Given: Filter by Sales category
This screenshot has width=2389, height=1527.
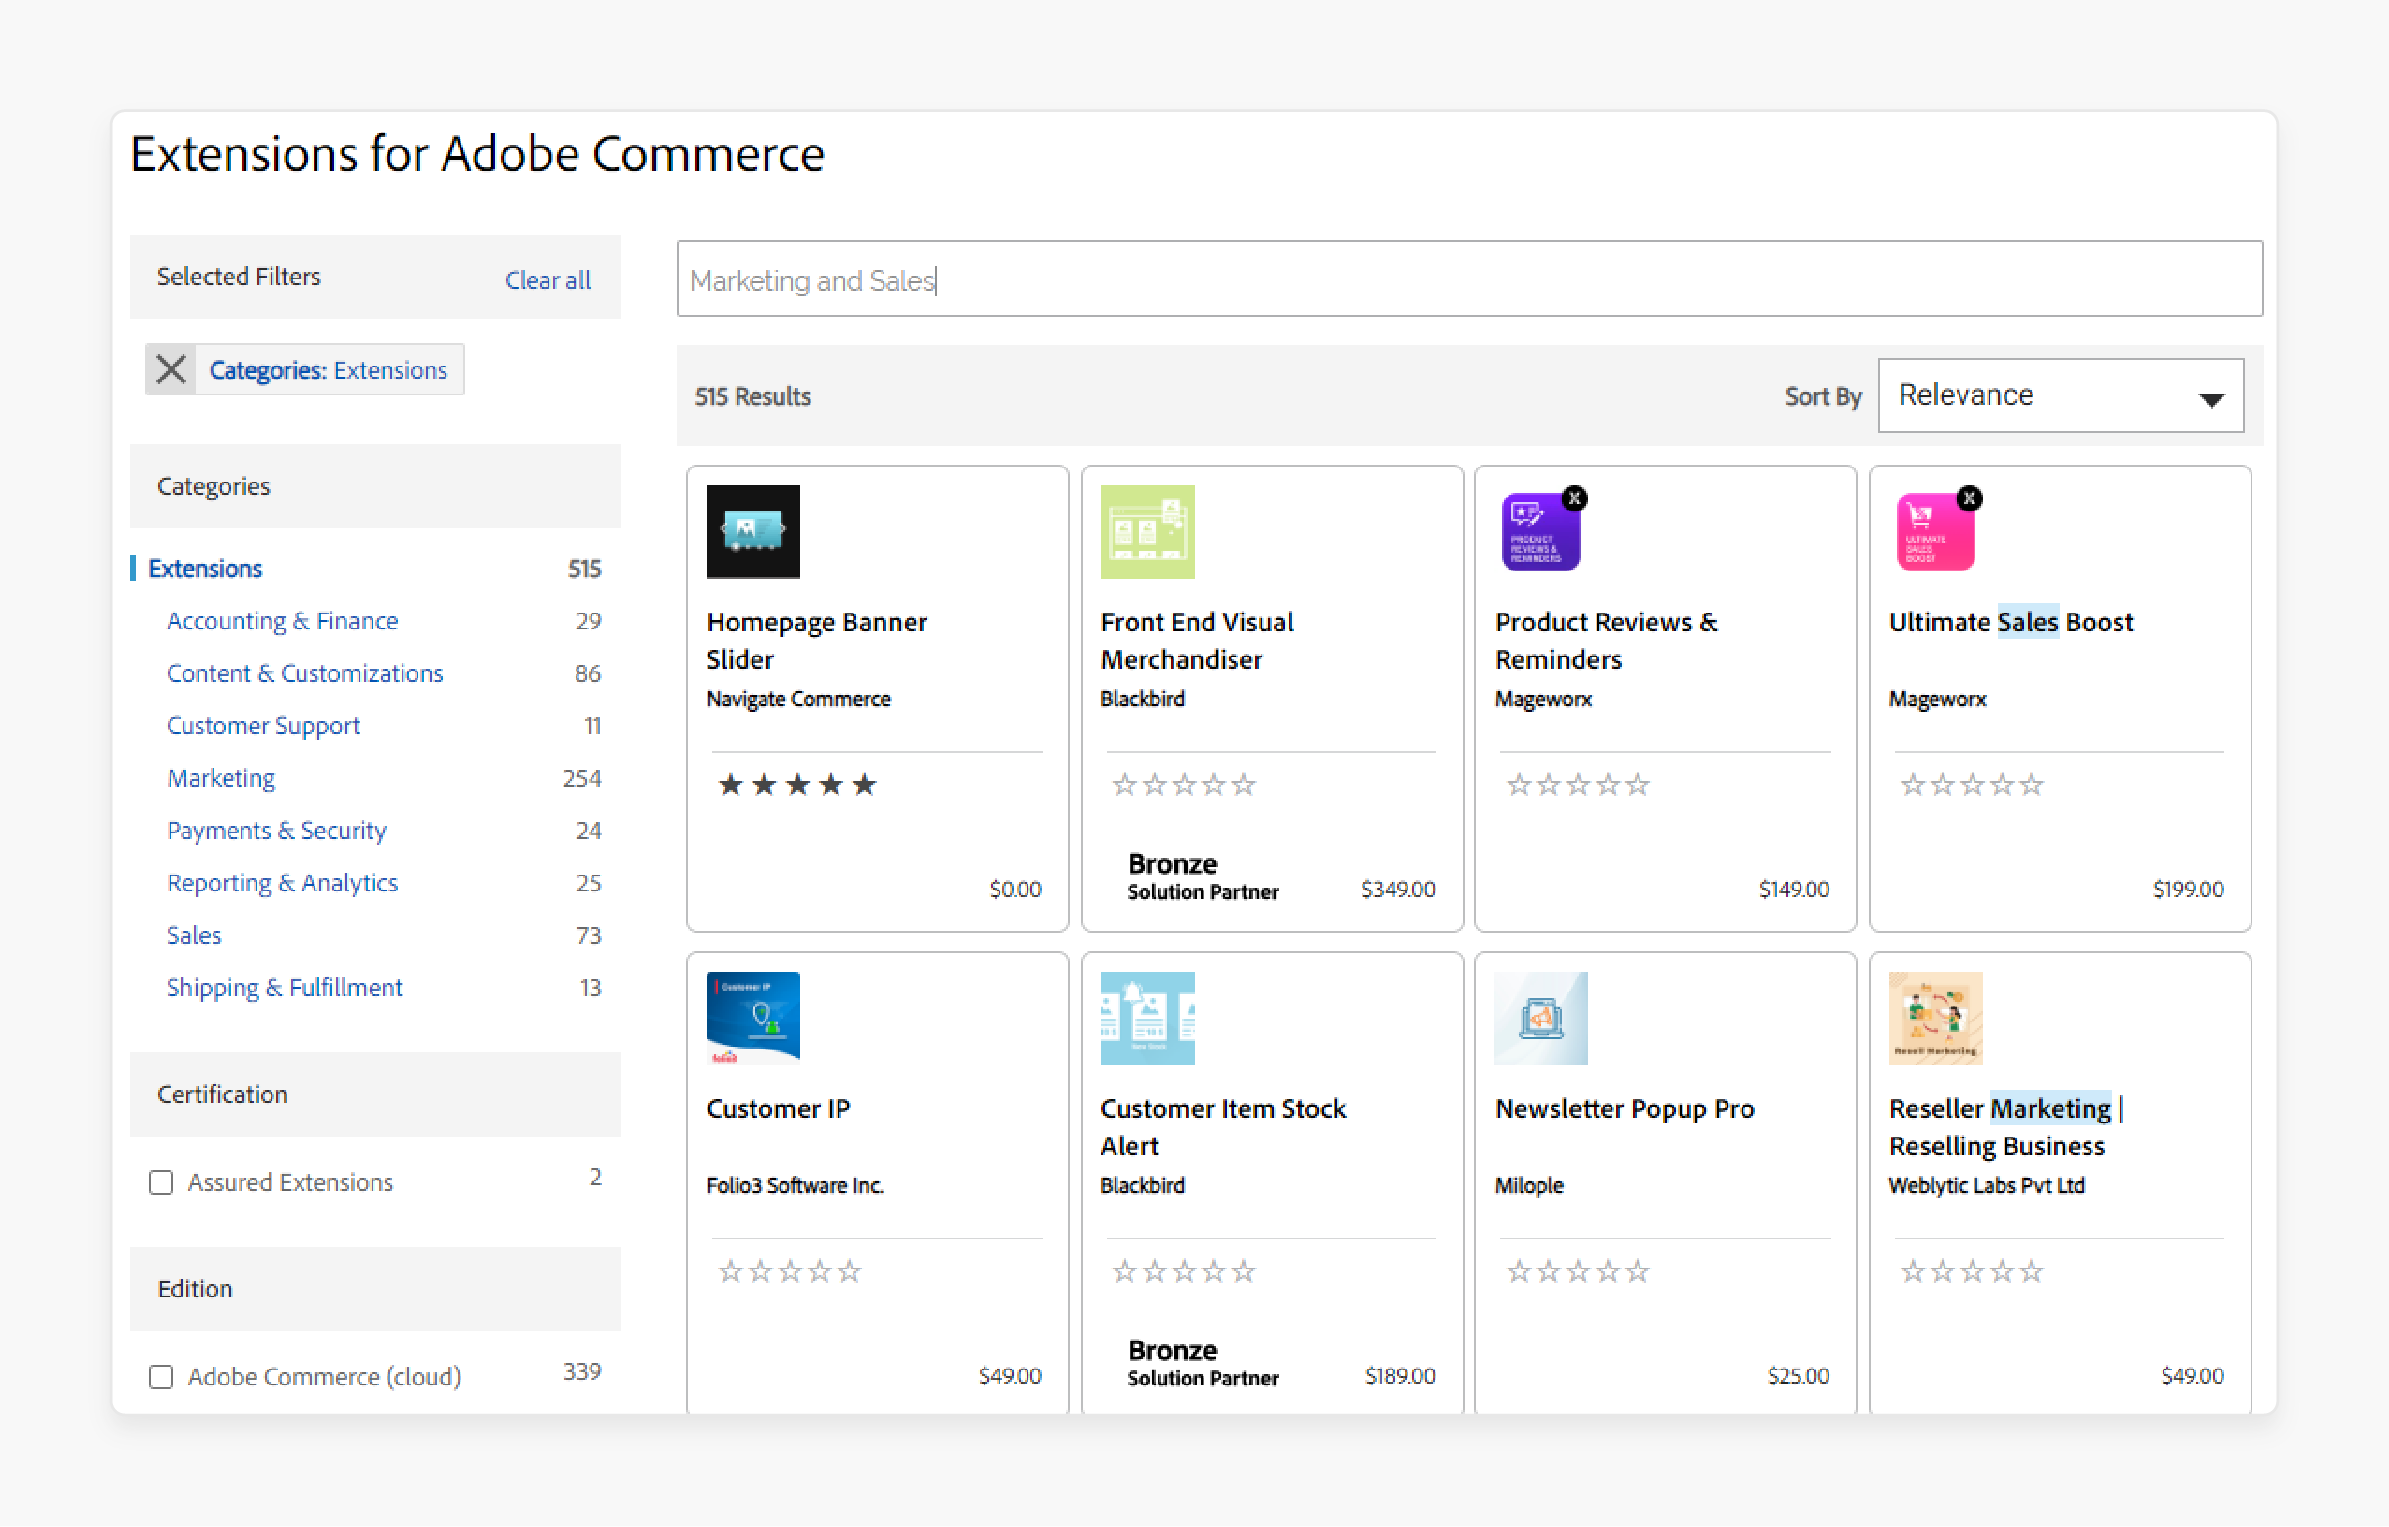Looking at the screenshot, I should (194, 935).
